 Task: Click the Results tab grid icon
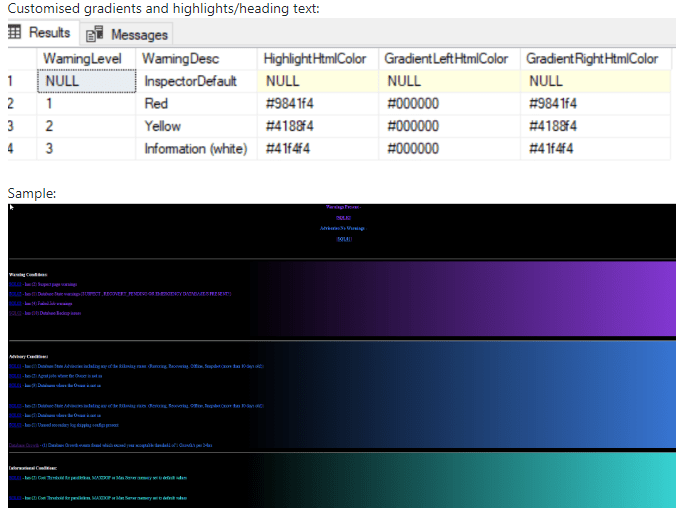click(x=16, y=33)
